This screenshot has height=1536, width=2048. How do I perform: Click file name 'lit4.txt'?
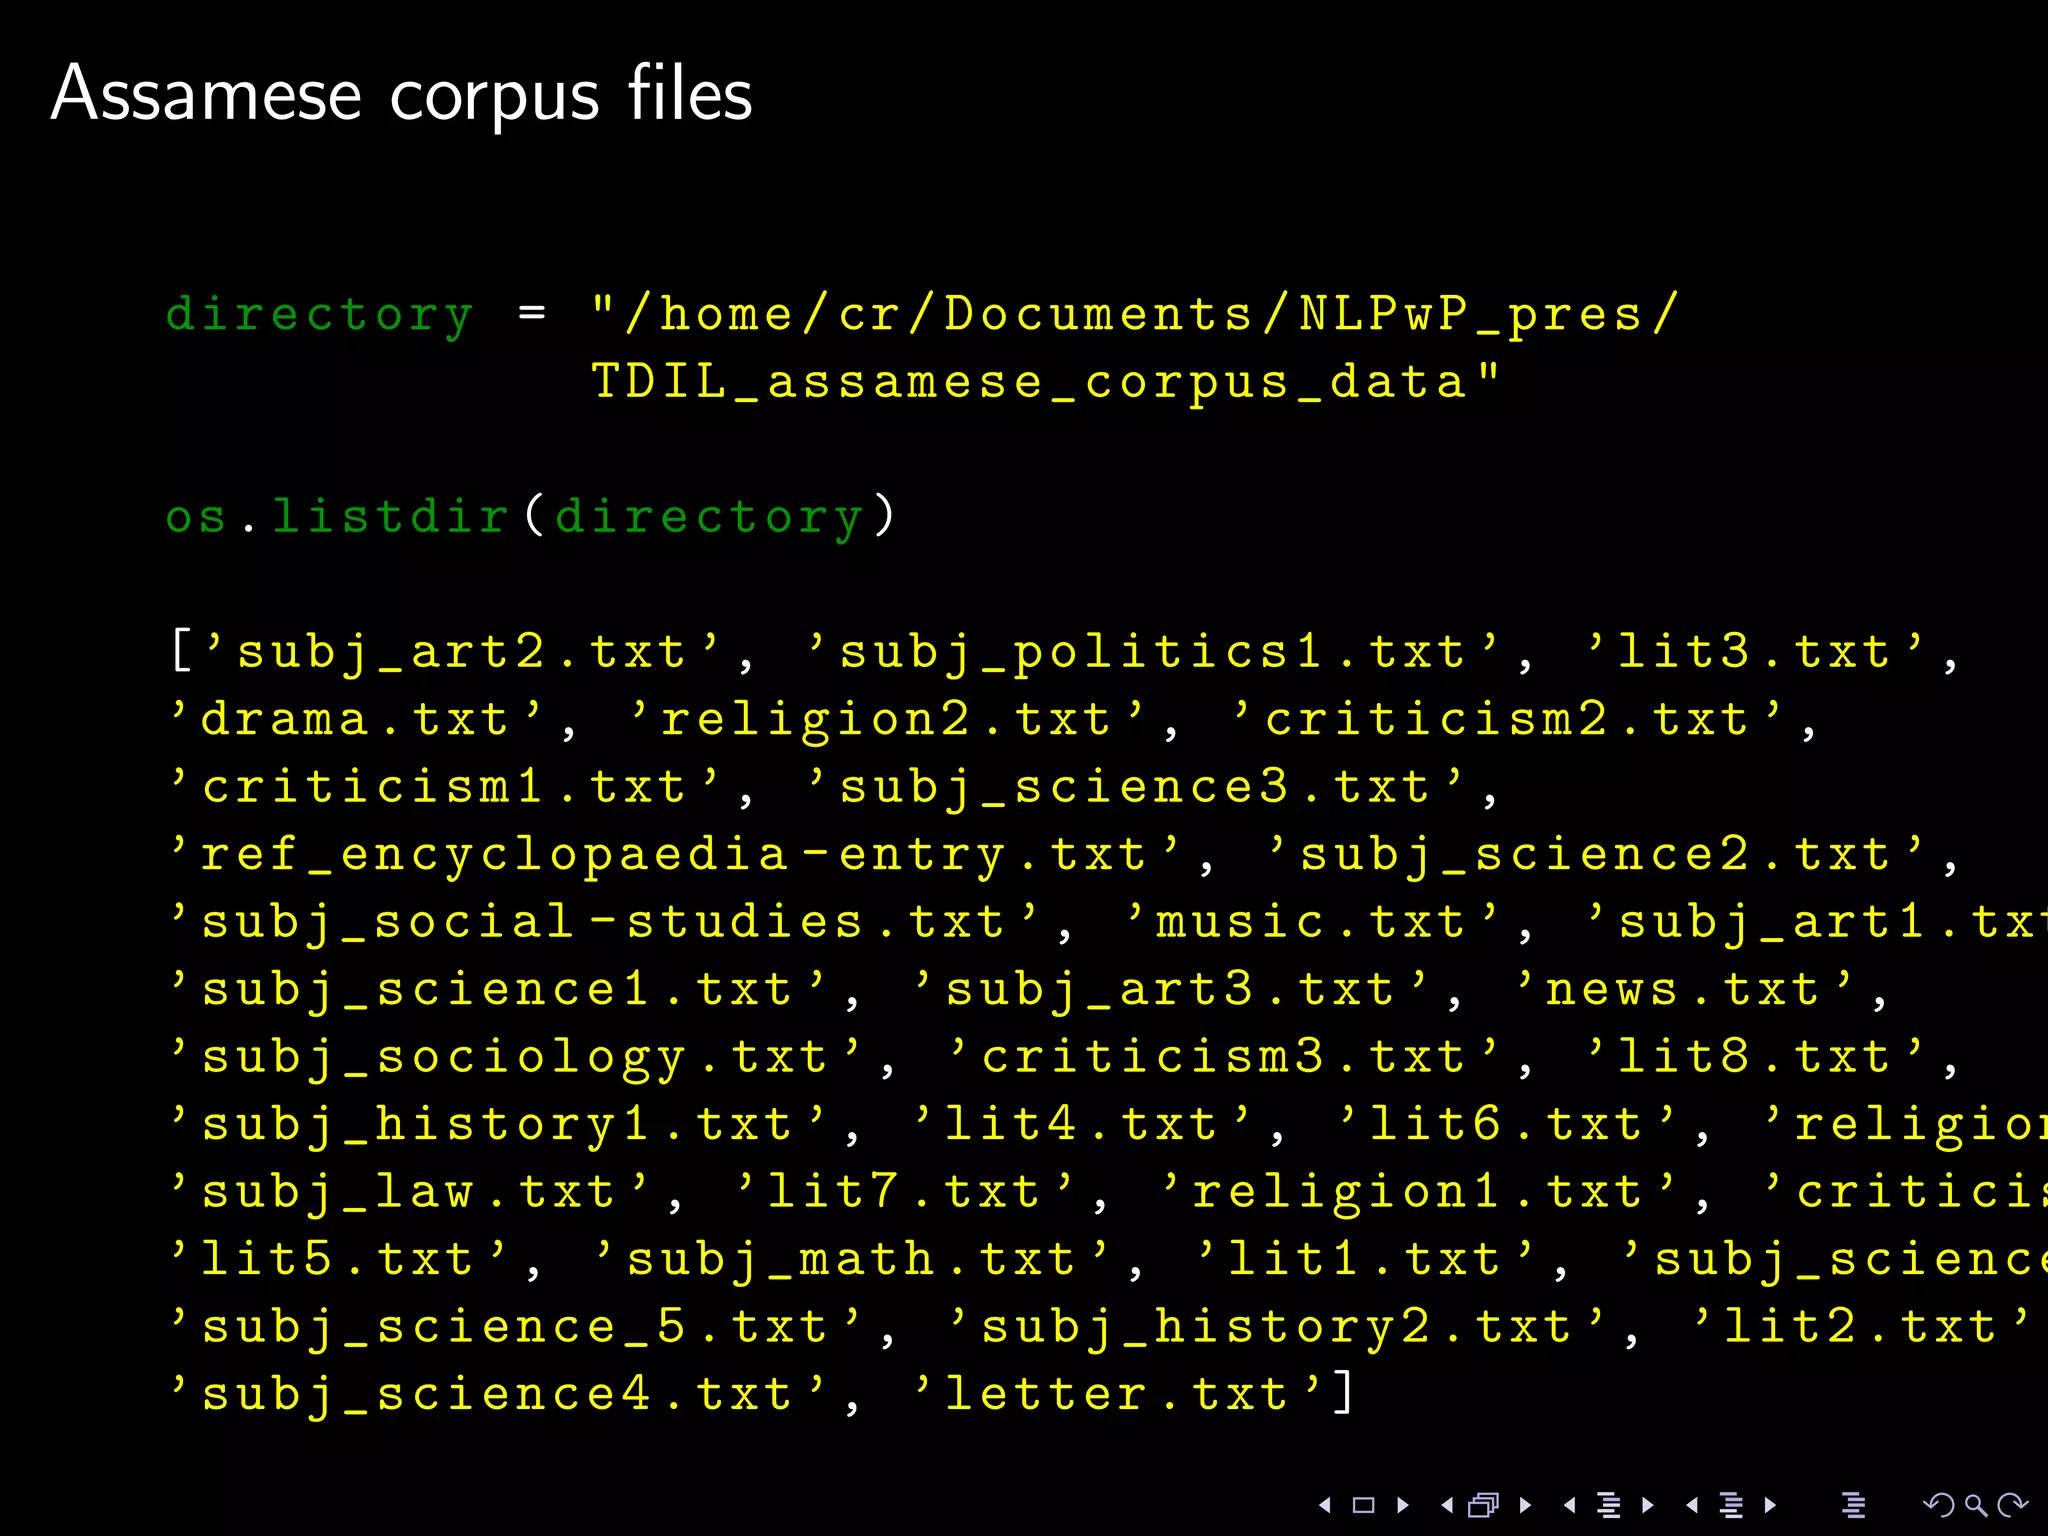pyautogui.click(x=1081, y=1123)
